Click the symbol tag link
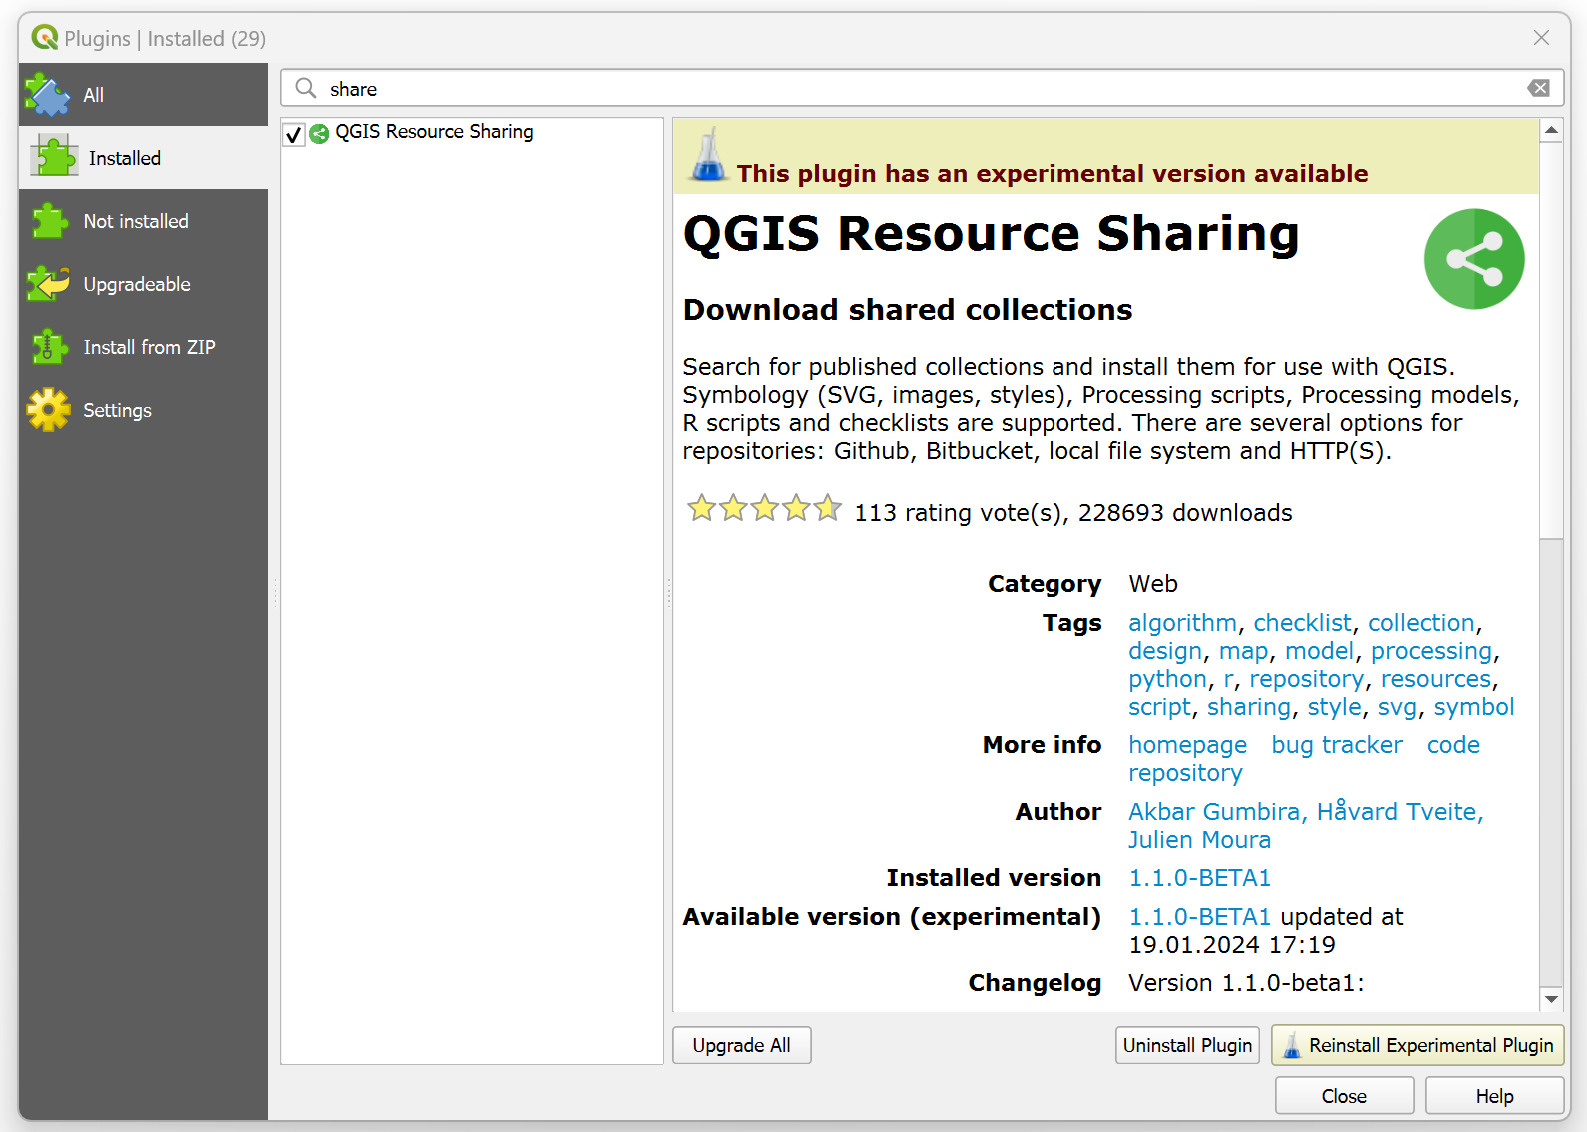 pos(1474,707)
